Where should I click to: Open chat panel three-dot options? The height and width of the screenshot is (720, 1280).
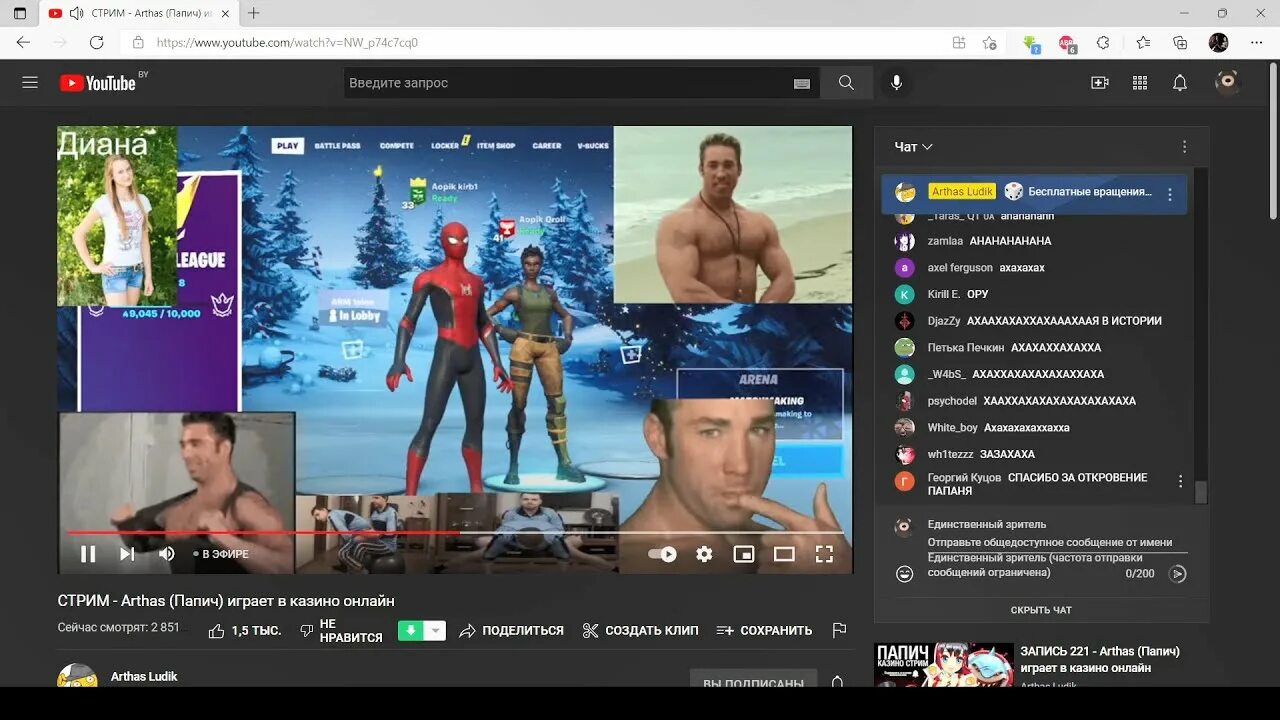tap(1184, 147)
